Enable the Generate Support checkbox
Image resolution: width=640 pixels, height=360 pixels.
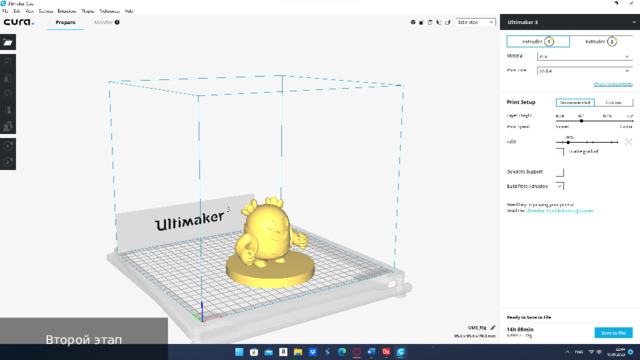point(560,172)
